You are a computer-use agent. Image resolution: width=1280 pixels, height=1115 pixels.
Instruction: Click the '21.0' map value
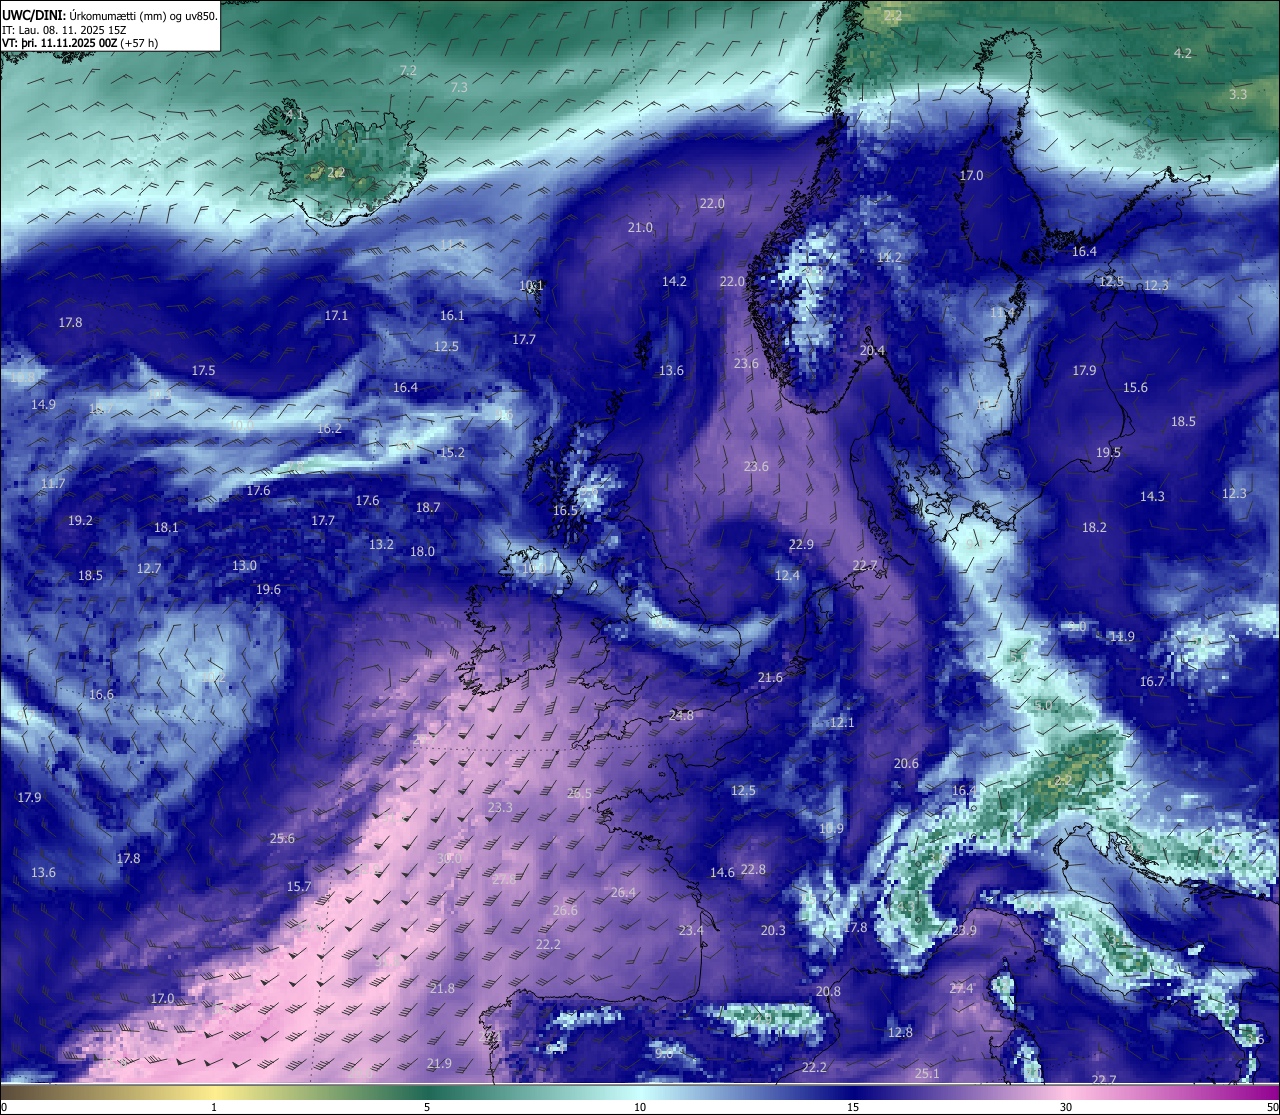click(640, 227)
